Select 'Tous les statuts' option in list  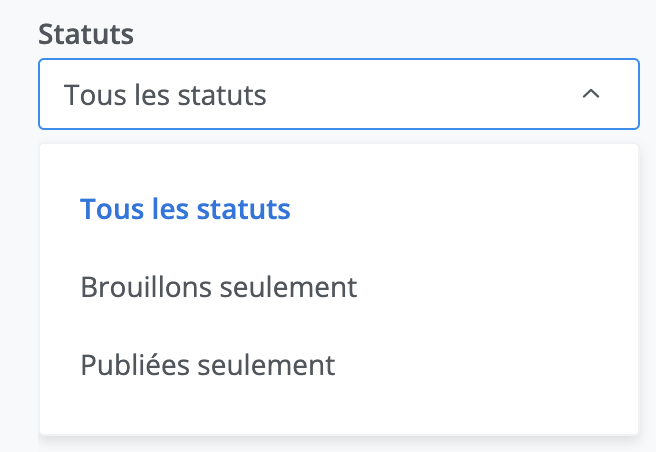[185, 210]
